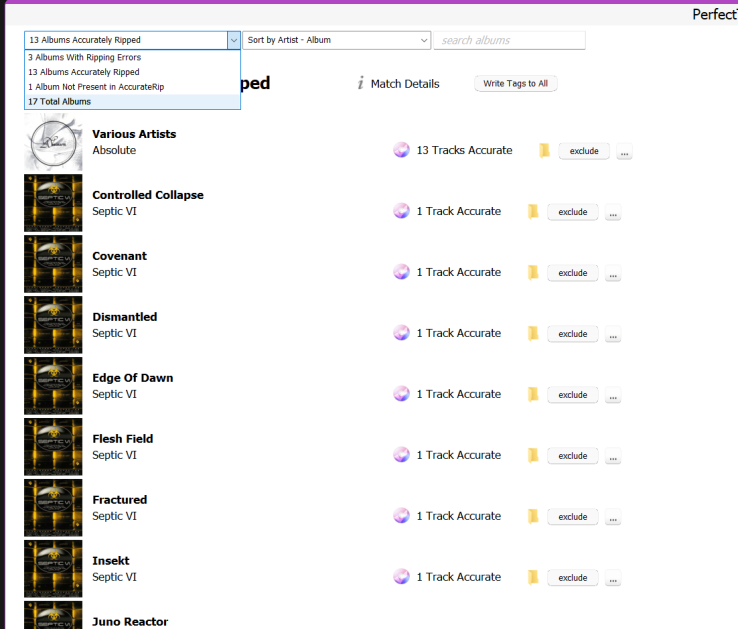Image resolution: width=738 pixels, height=629 pixels.
Task: Open the Sort by Artist - Album dropdown
Action: [336, 40]
